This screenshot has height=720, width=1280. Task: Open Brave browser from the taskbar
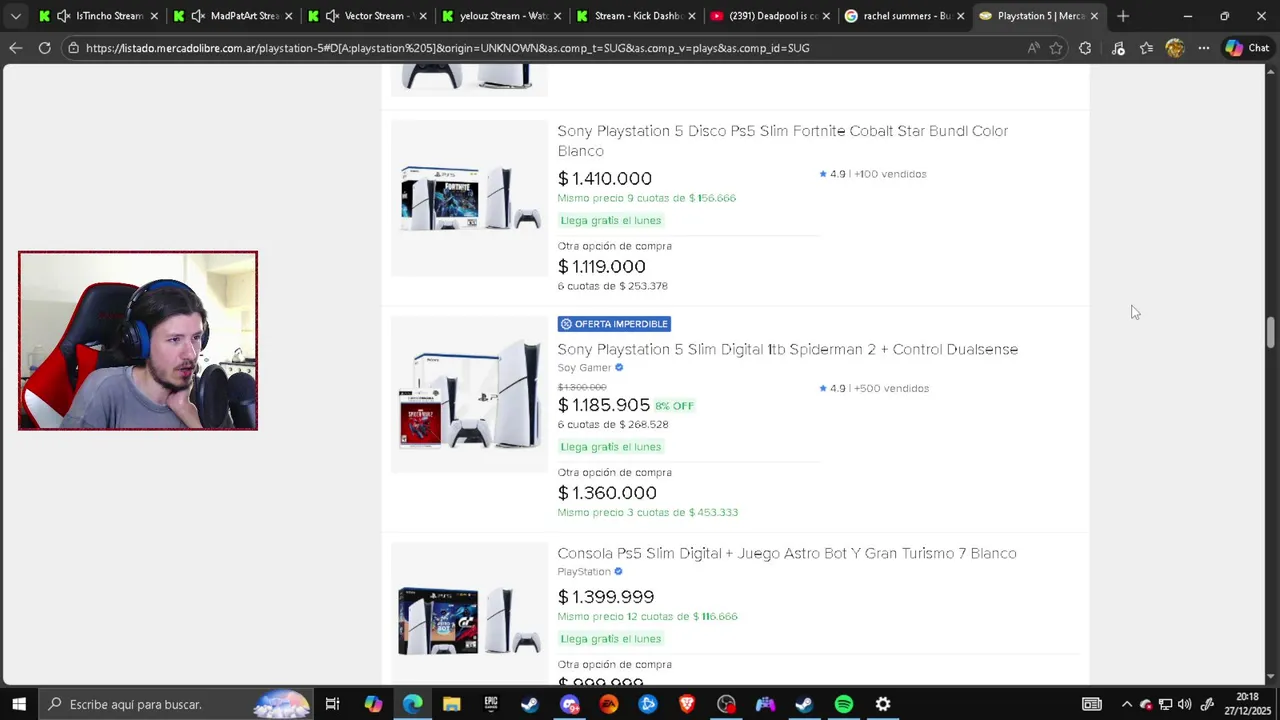tap(687, 704)
